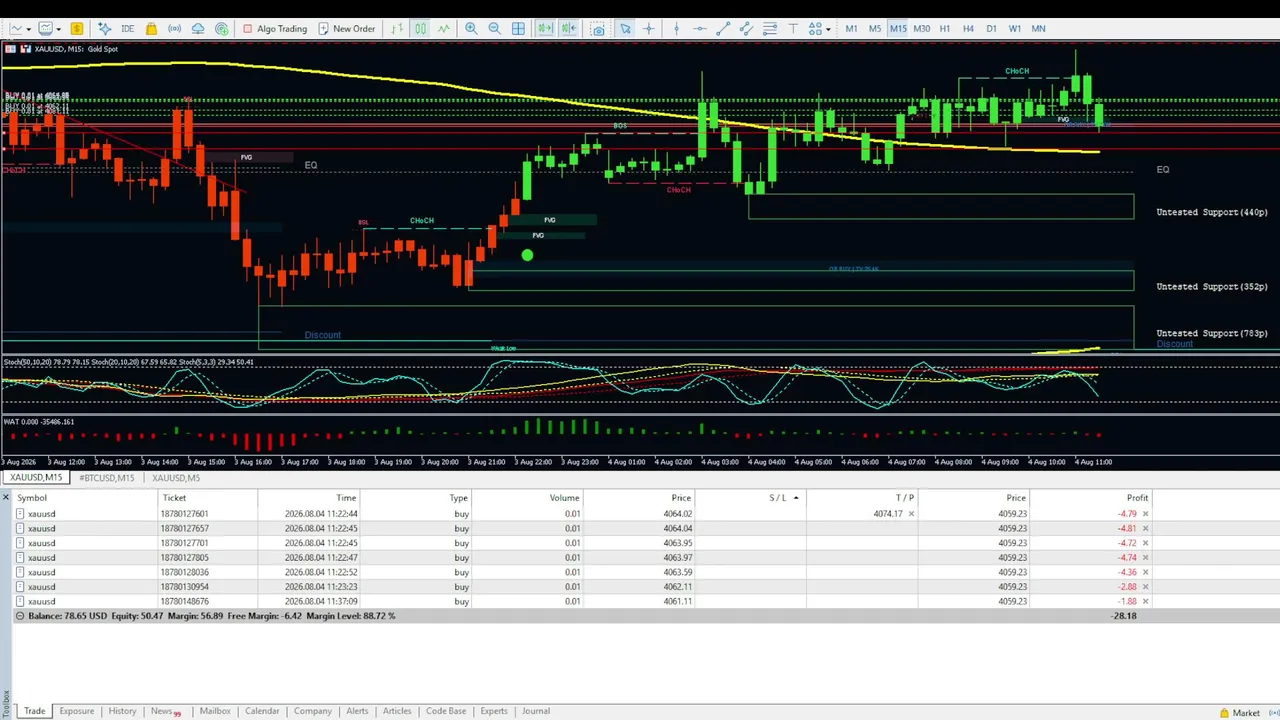Open the Code Base tab
This screenshot has height=720, width=1280.
coord(446,711)
